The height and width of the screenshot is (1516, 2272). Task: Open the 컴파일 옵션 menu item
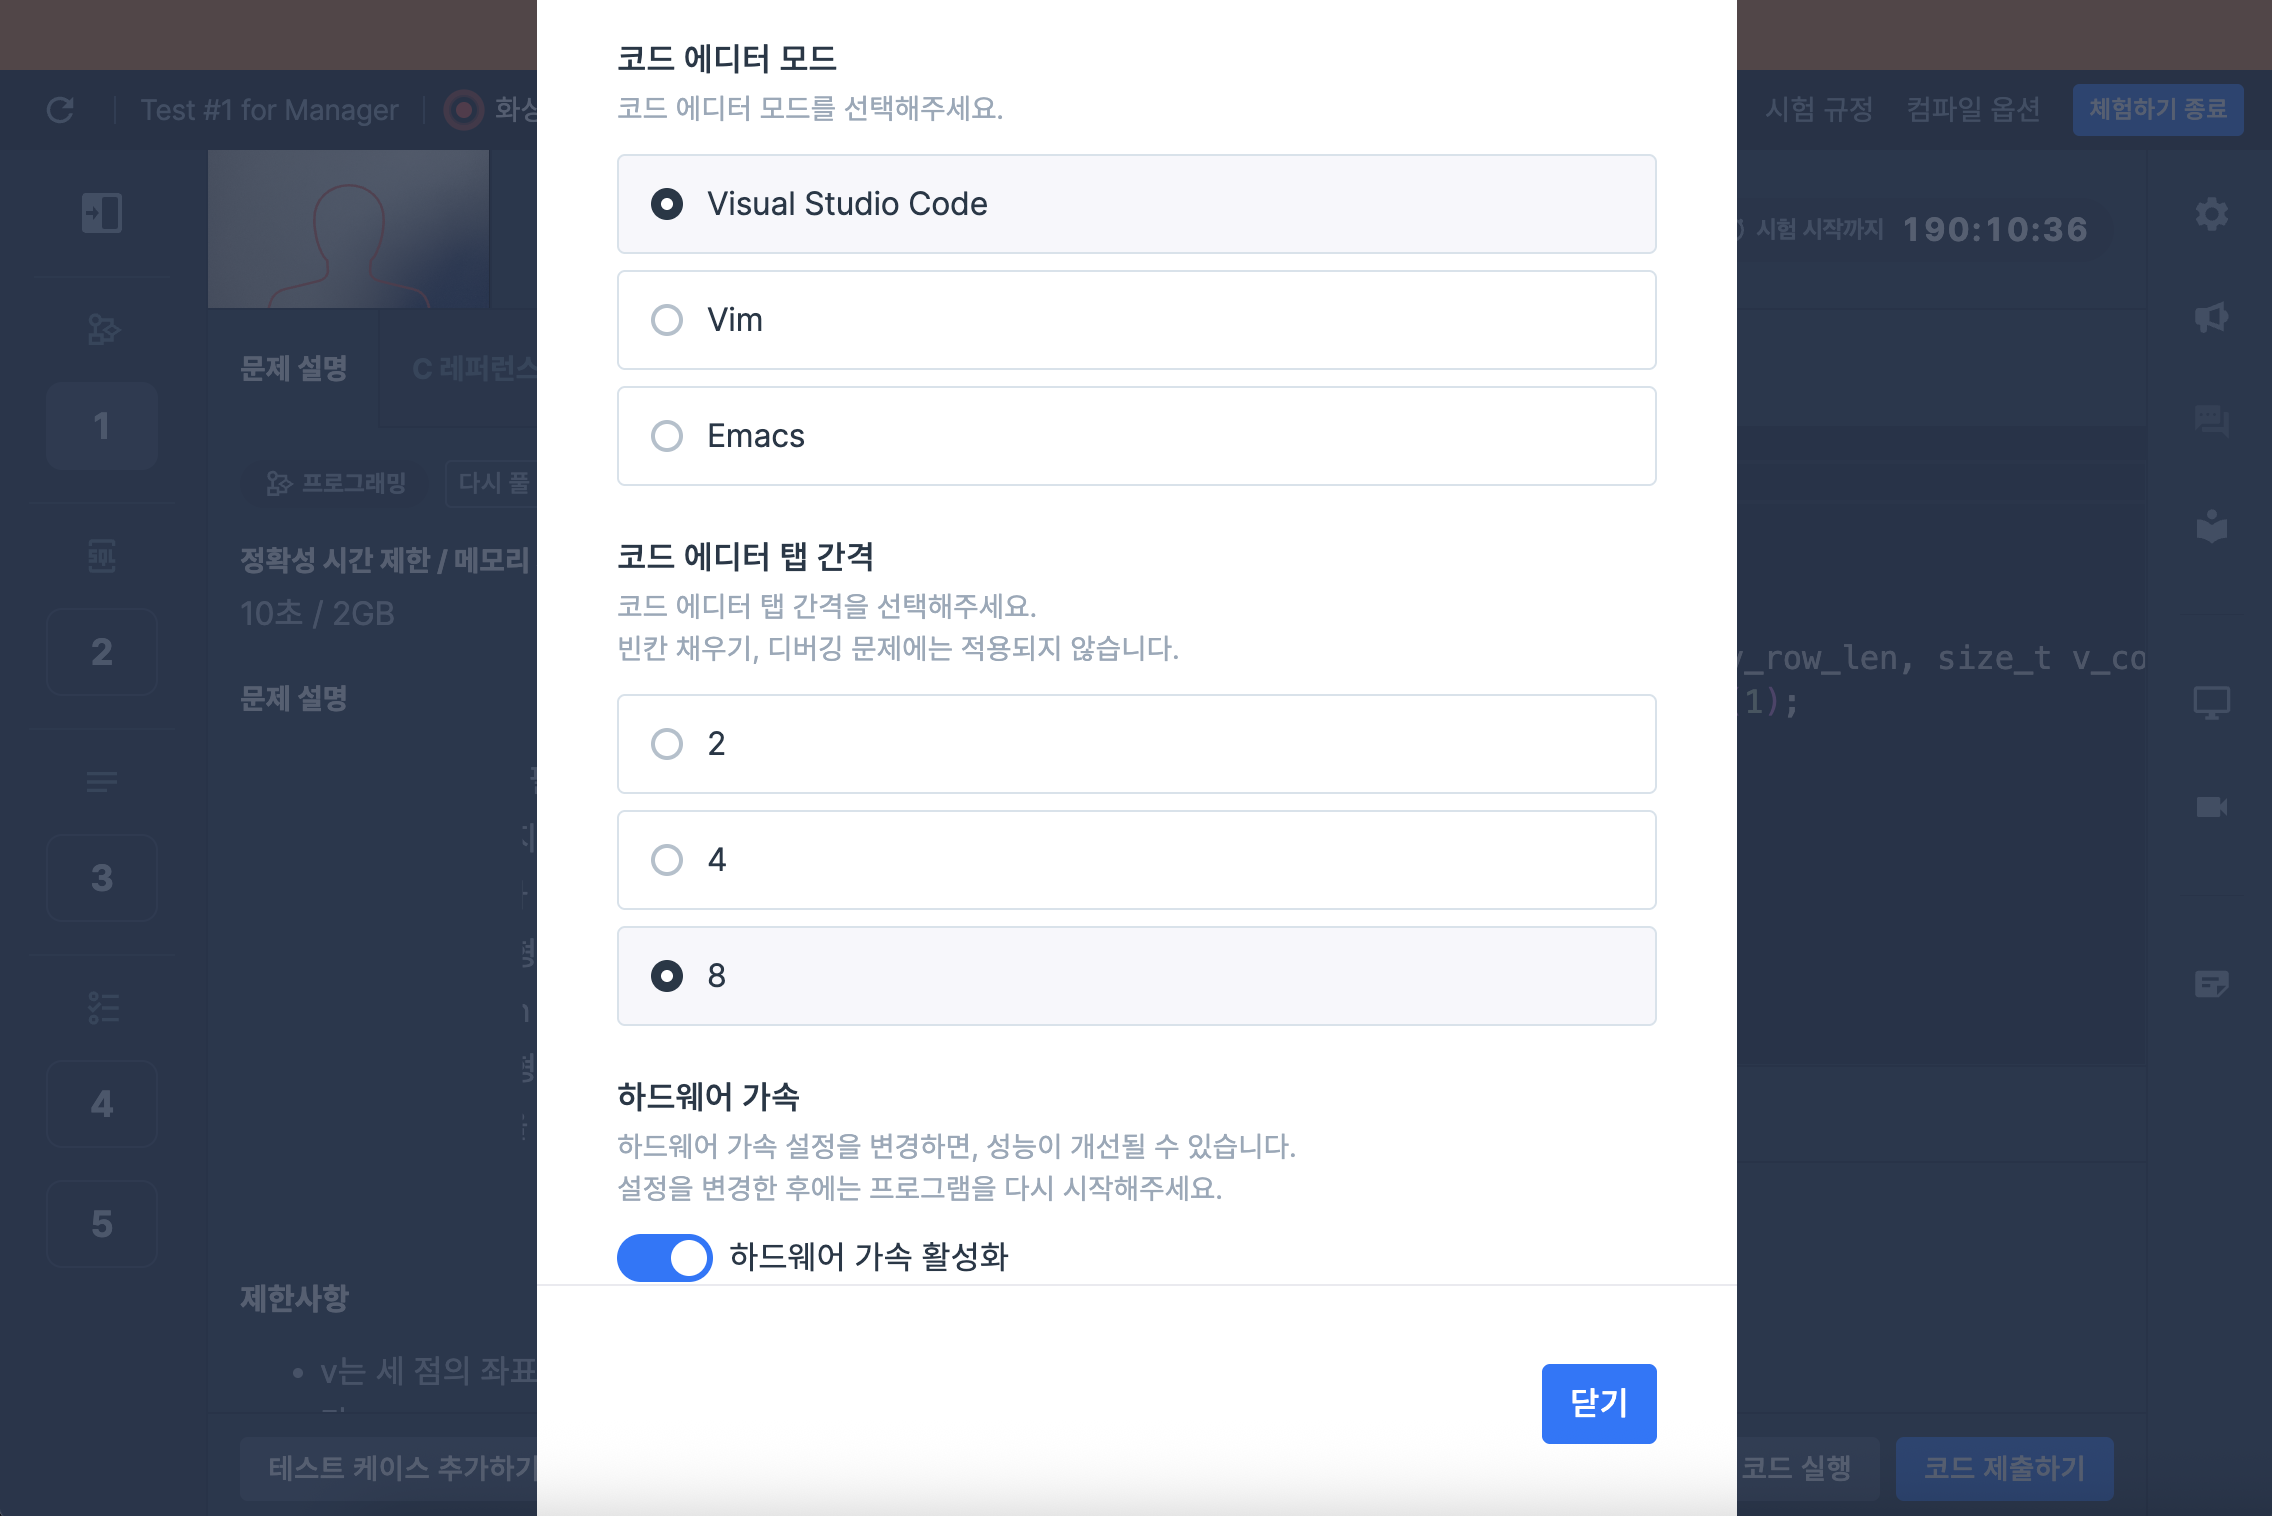(x=1972, y=109)
